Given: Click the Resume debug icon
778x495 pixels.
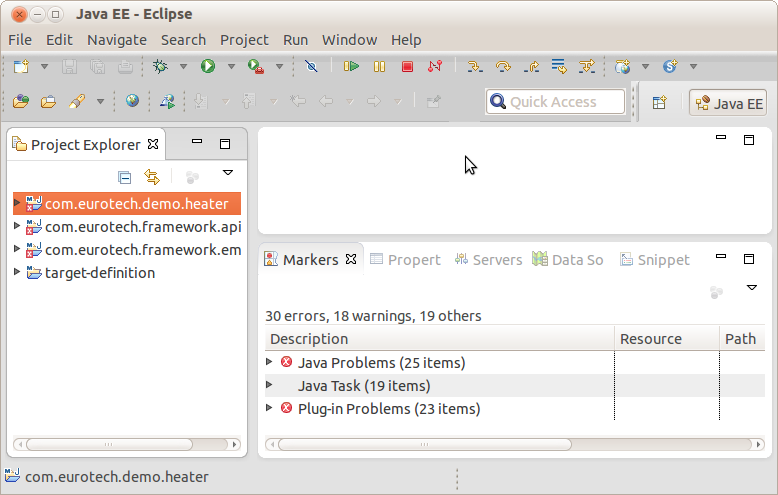Looking at the screenshot, I should [x=351, y=66].
